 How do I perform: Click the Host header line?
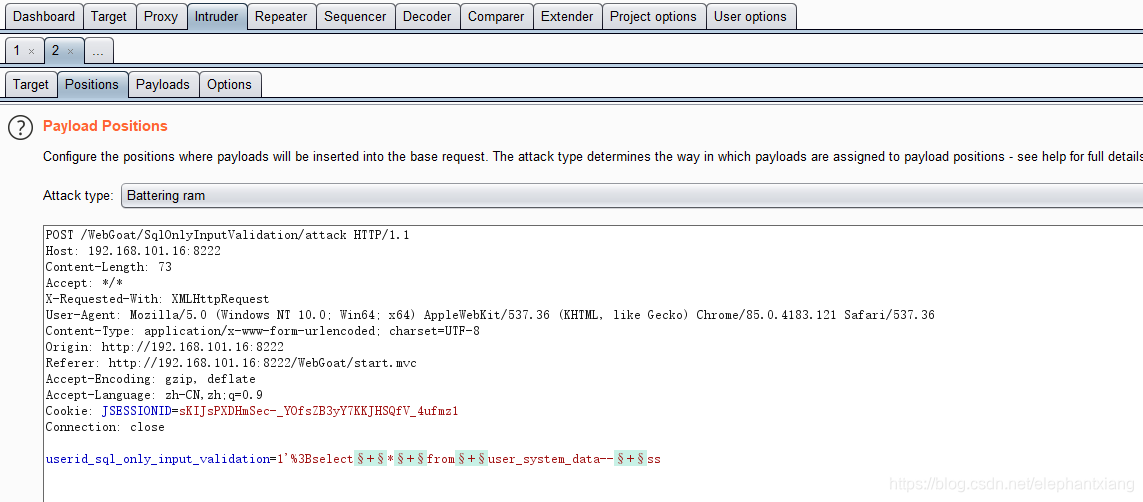click(133, 251)
